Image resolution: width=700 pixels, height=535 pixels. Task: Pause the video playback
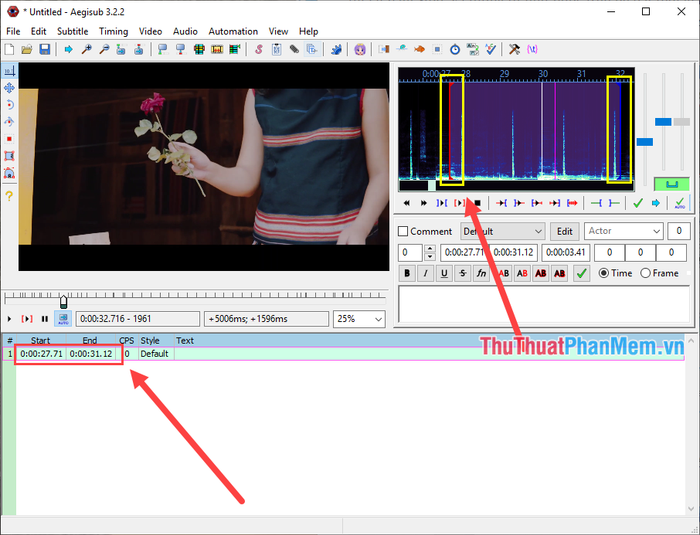point(45,319)
